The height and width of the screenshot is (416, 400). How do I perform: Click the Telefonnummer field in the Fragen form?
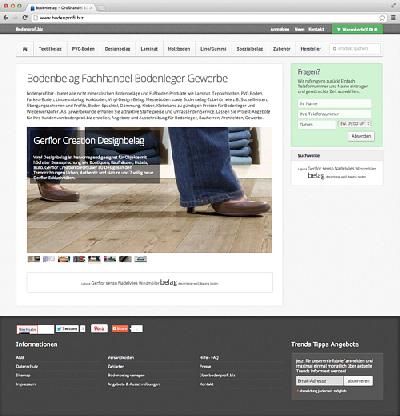(x=334, y=114)
